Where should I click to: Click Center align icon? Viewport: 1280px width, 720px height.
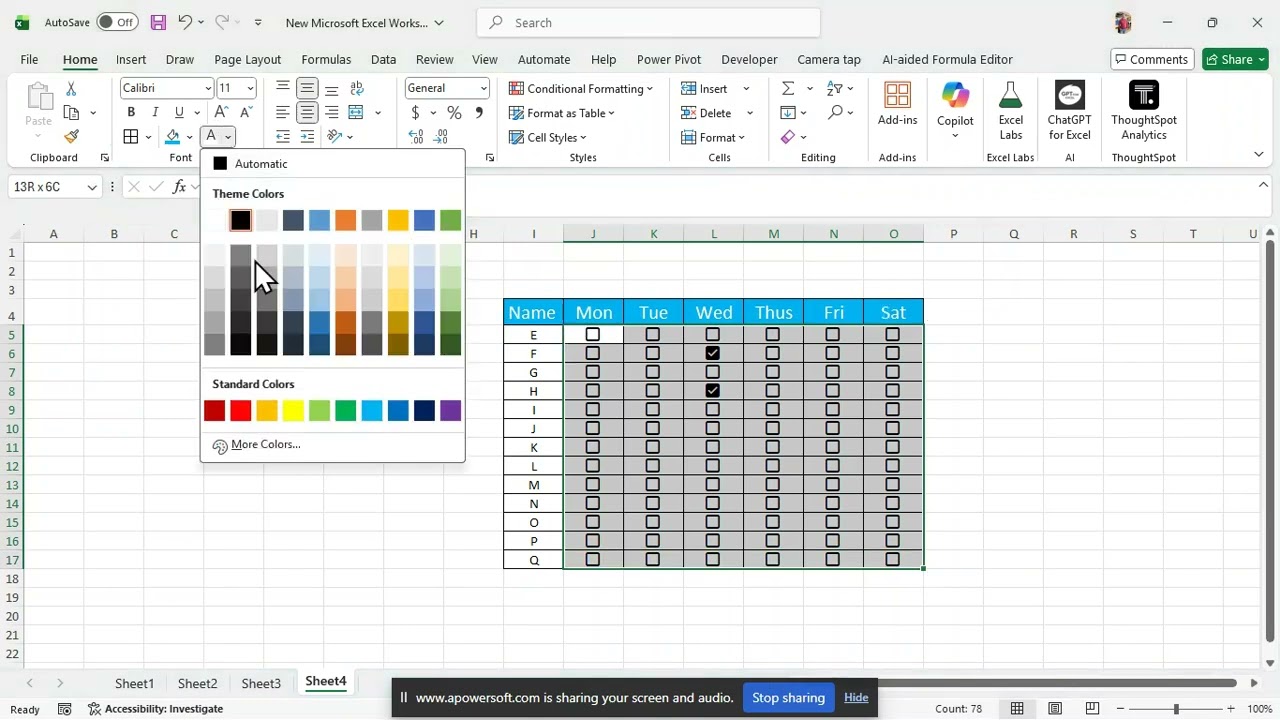(307, 112)
